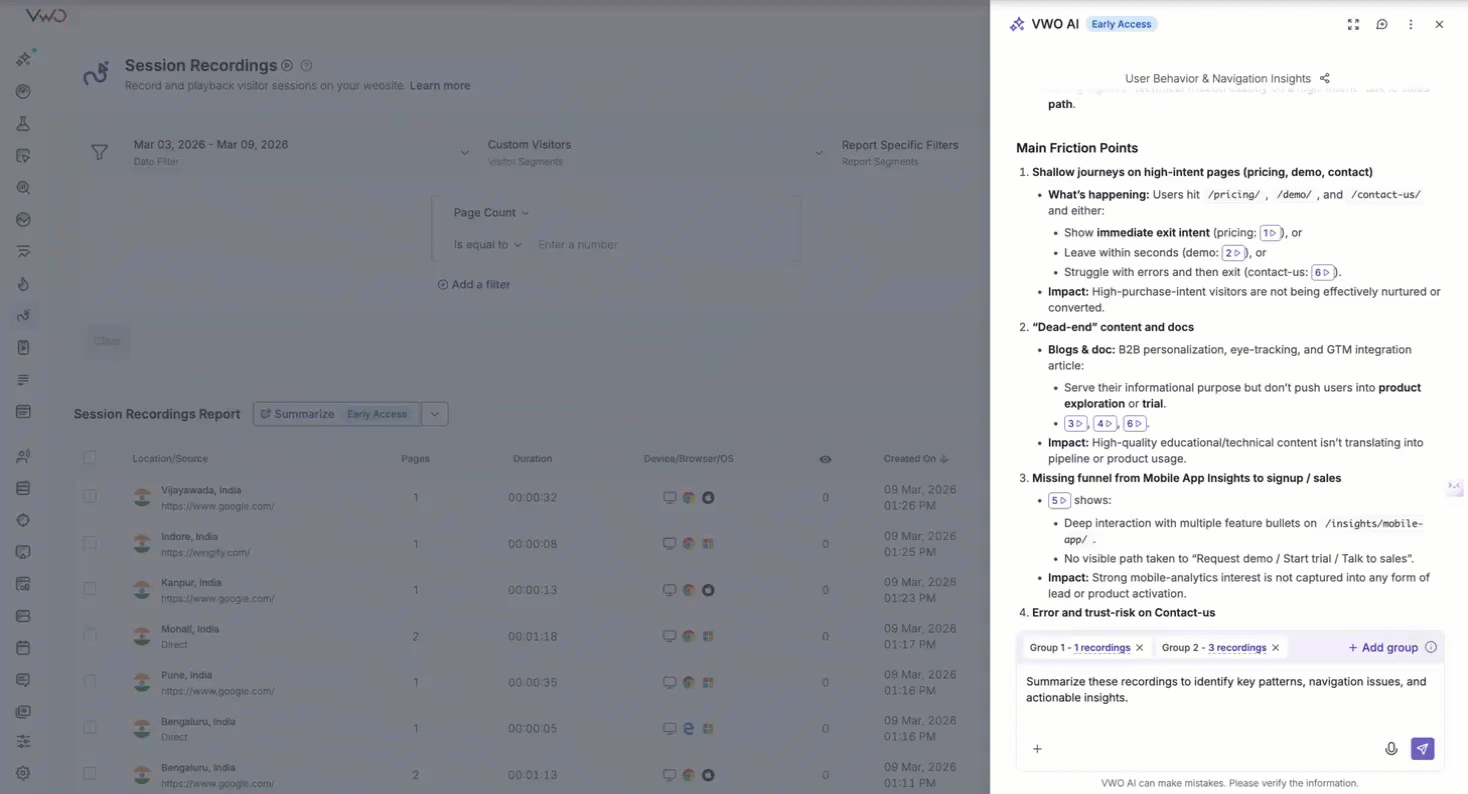This screenshot has height=794, width=1468.
Task: Click the Add group button
Action: point(1383,648)
